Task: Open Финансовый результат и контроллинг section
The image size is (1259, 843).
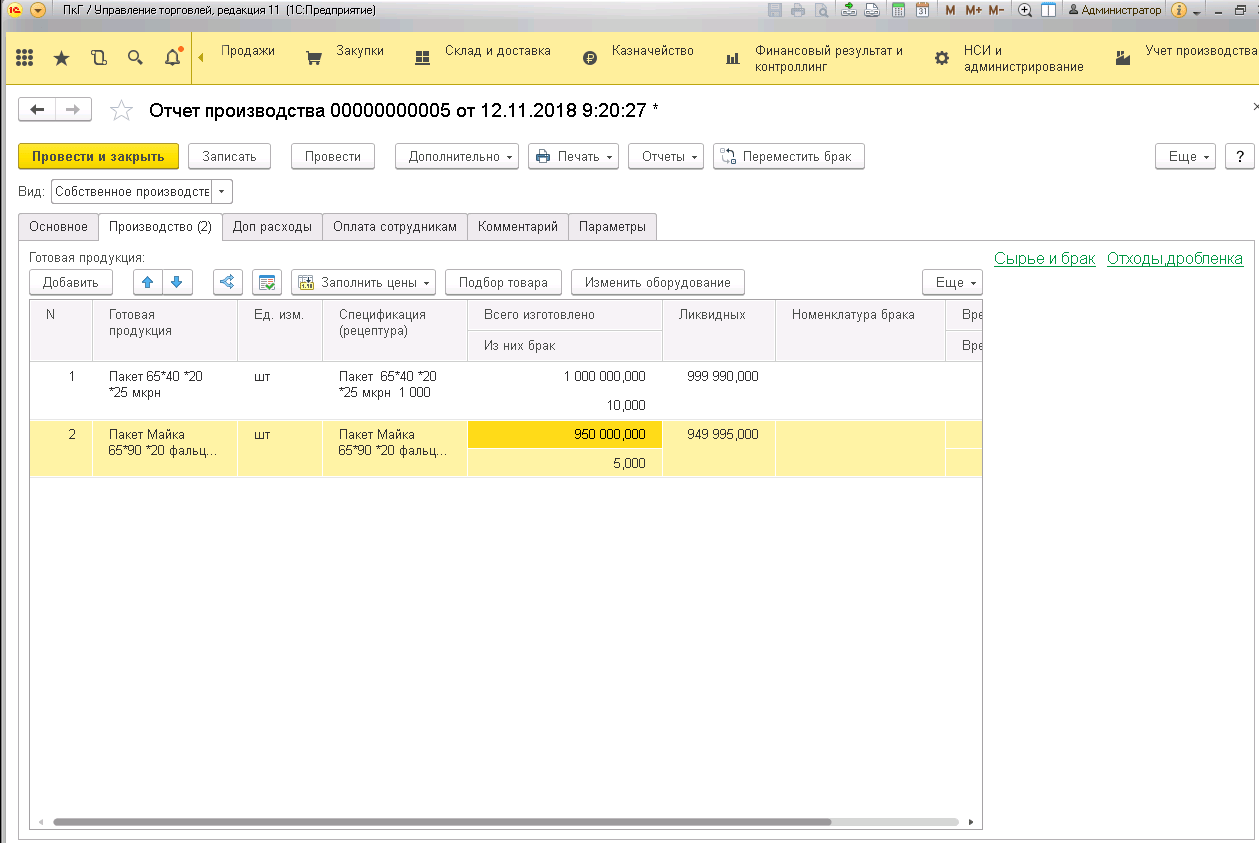Action: pos(815,58)
